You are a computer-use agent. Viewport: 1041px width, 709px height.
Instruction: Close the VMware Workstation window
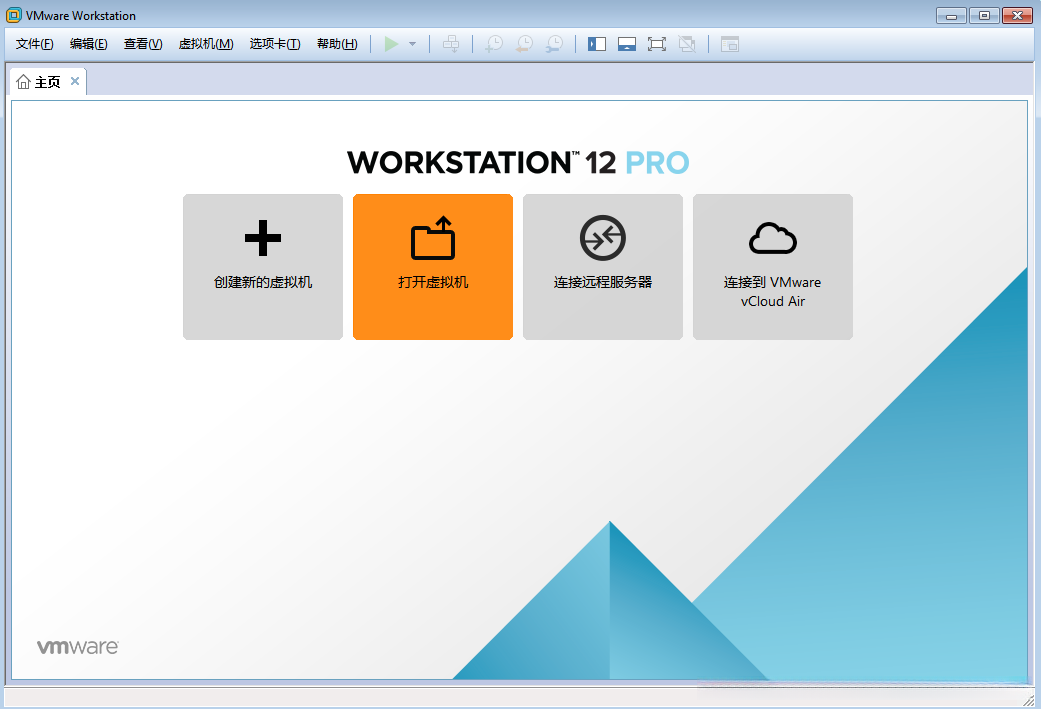pyautogui.click(x=1017, y=15)
